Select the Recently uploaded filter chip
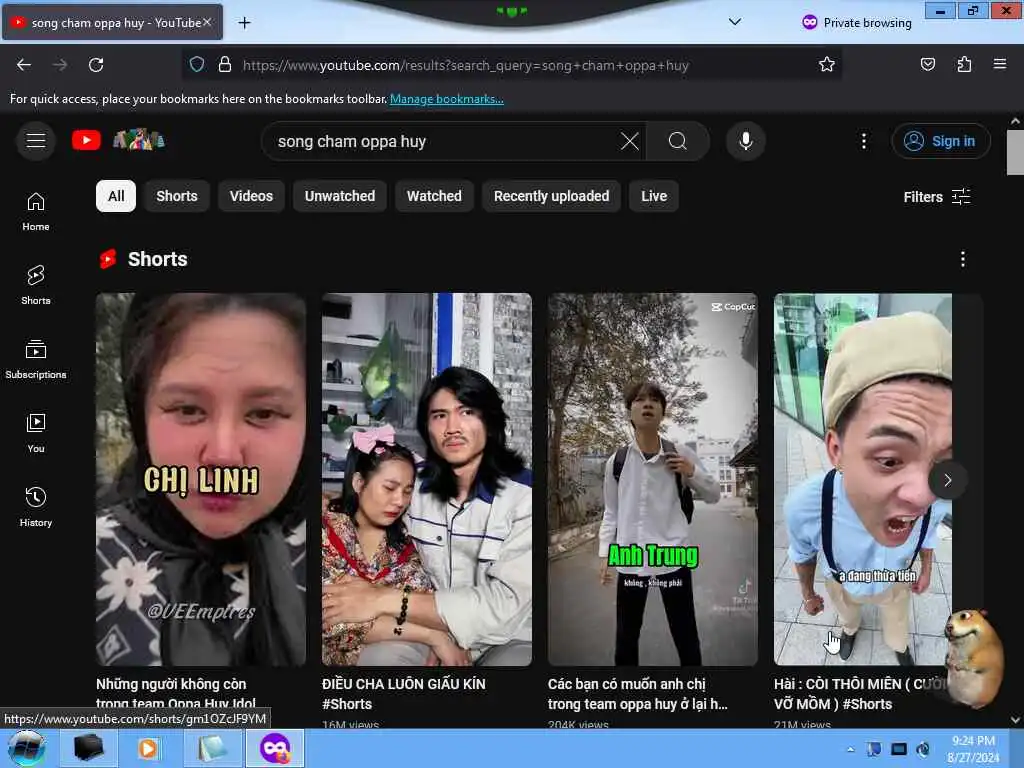 (x=551, y=196)
